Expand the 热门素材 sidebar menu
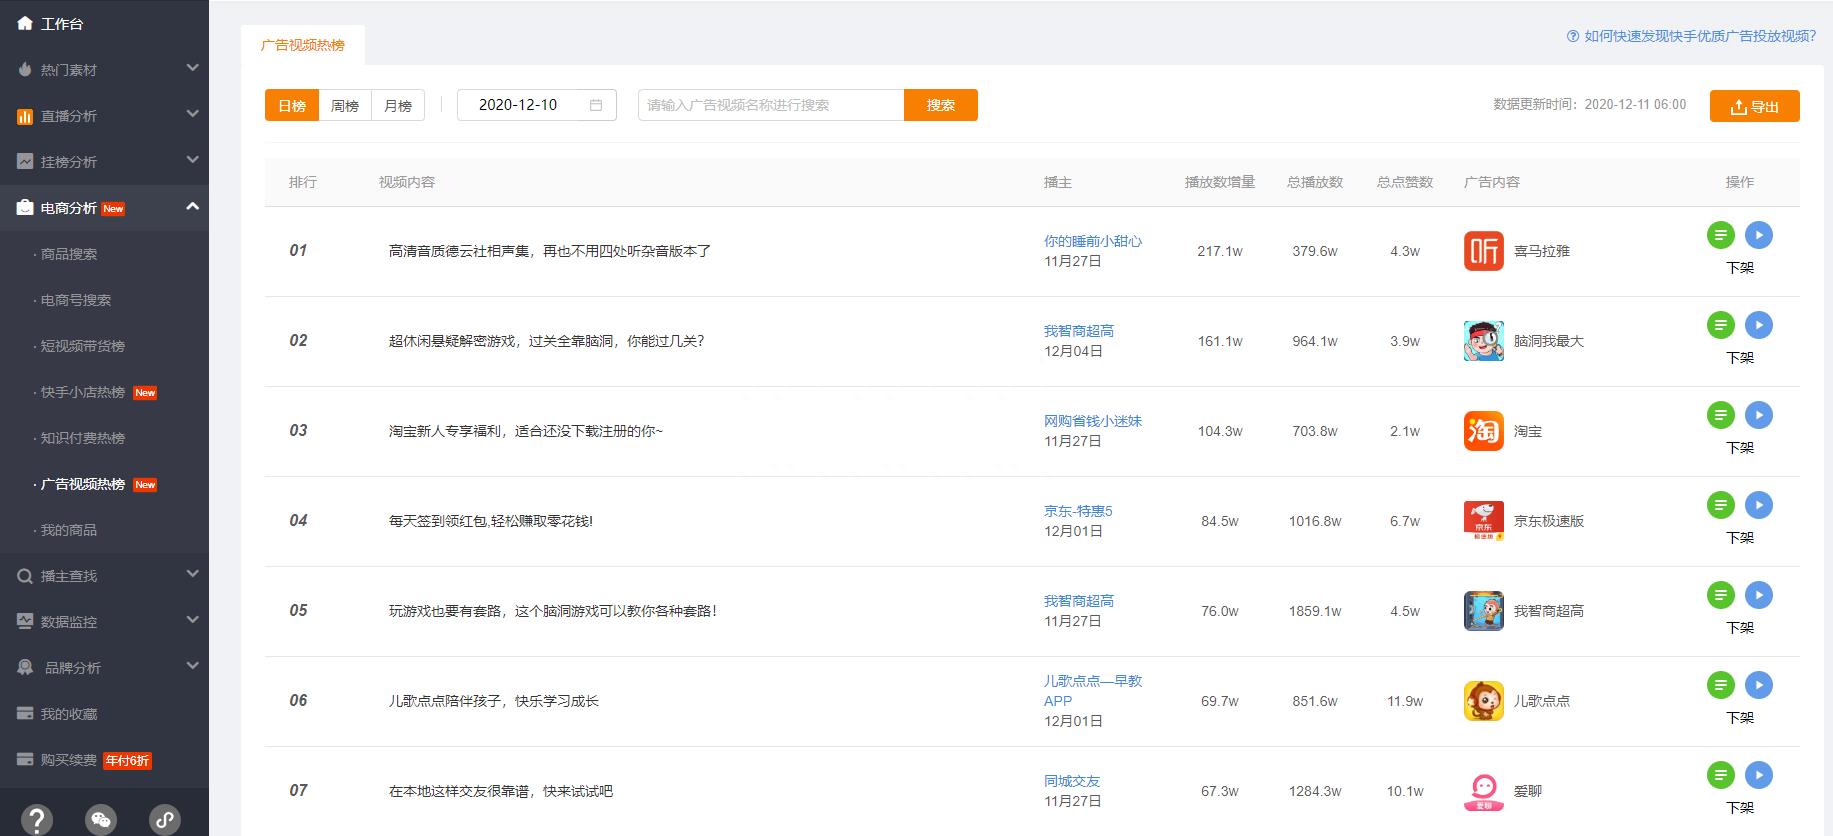The width and height of the screenshot is (1833, 836). point(104,69)
